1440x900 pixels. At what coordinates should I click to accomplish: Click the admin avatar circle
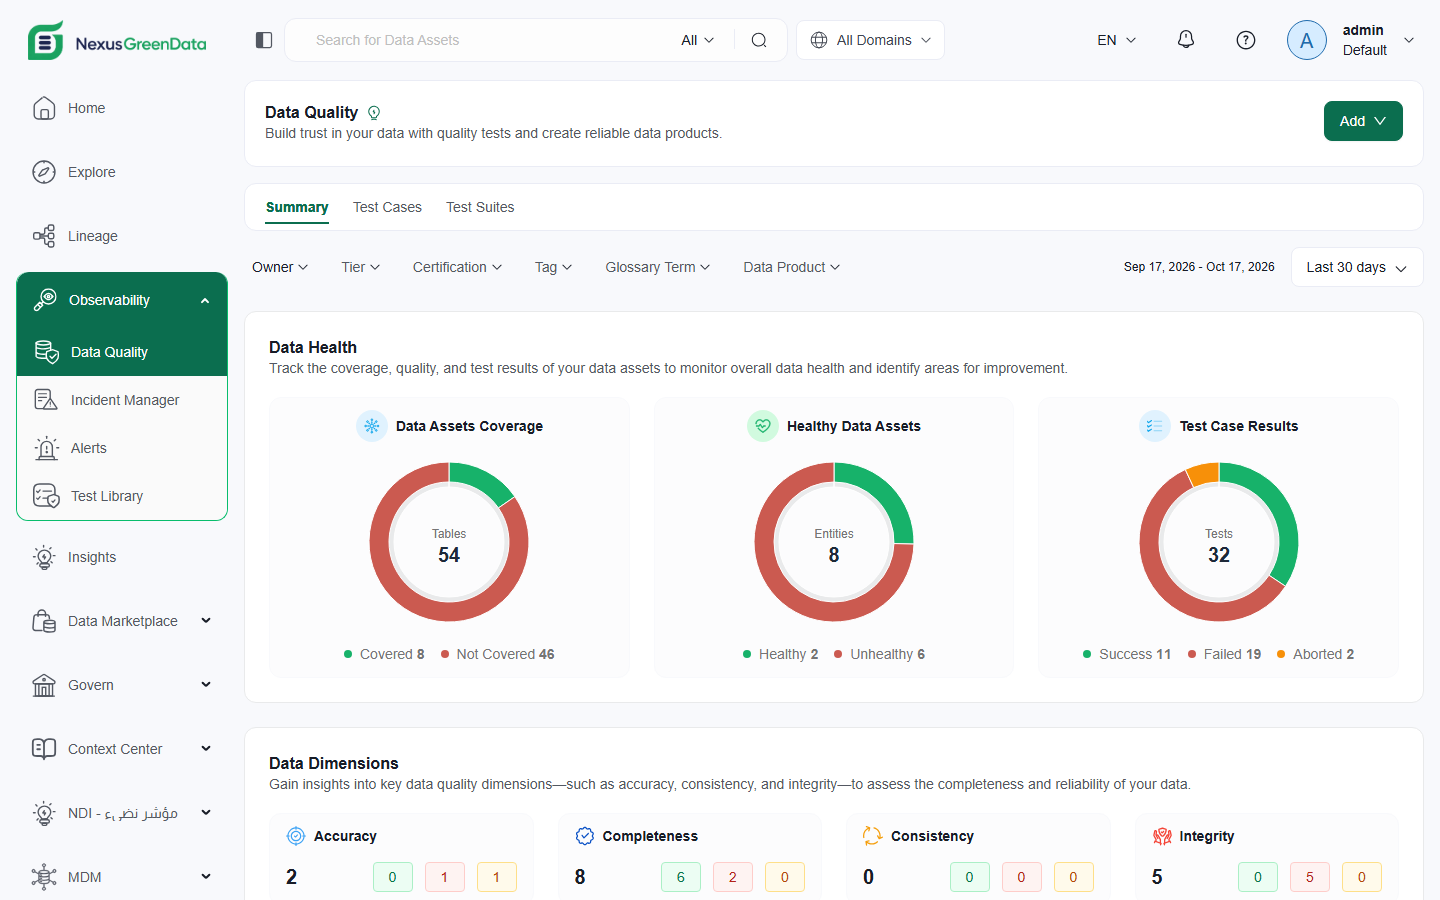1307,40
